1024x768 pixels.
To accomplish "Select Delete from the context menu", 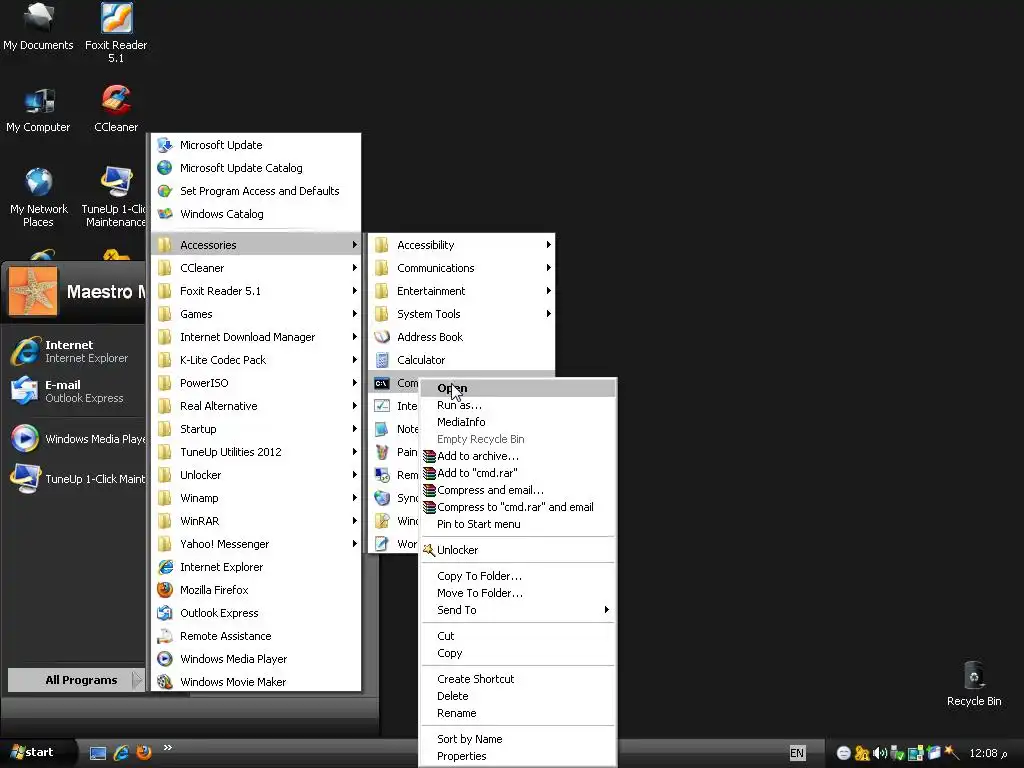I will point(517,696).
